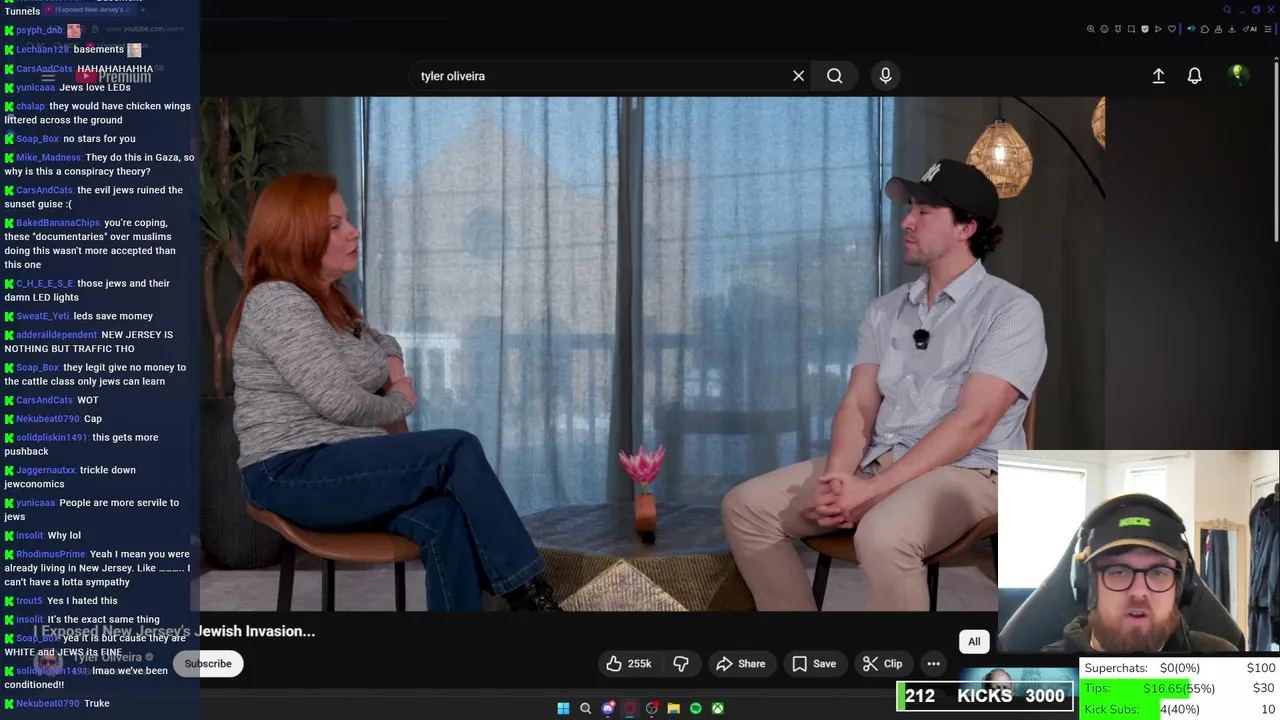Open YouTube notifications bell
The width and height of the screenshot is (1280, 720).
[1194, 76]
